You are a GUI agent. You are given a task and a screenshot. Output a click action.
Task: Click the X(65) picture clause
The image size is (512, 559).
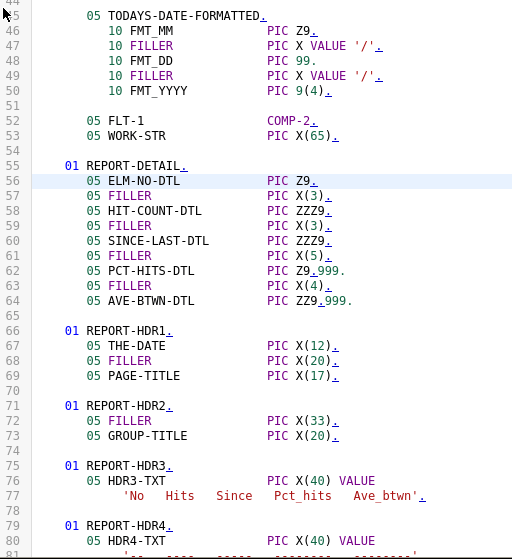tap(313, 136)
